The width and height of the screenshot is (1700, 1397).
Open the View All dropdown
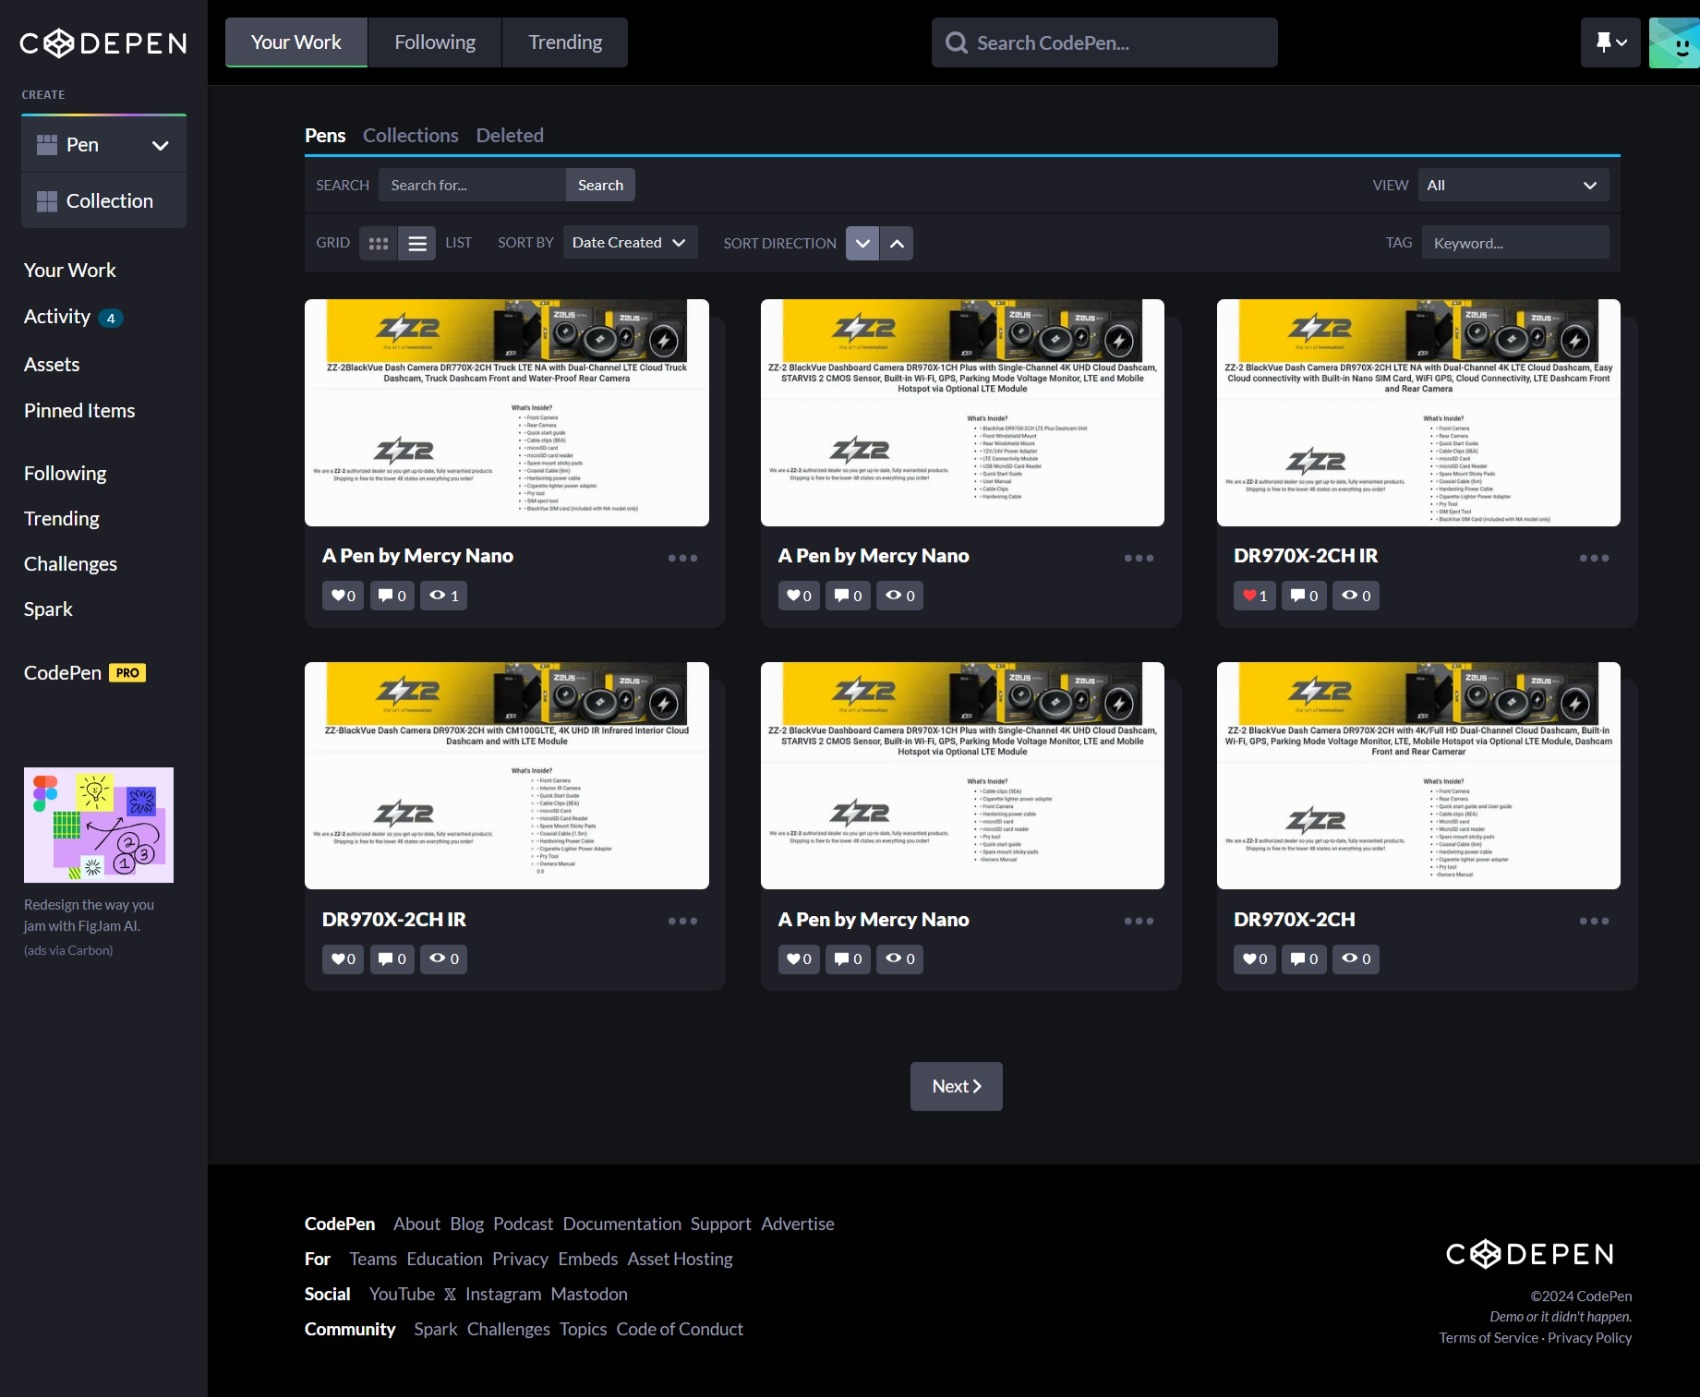(x=1513, y=185)
